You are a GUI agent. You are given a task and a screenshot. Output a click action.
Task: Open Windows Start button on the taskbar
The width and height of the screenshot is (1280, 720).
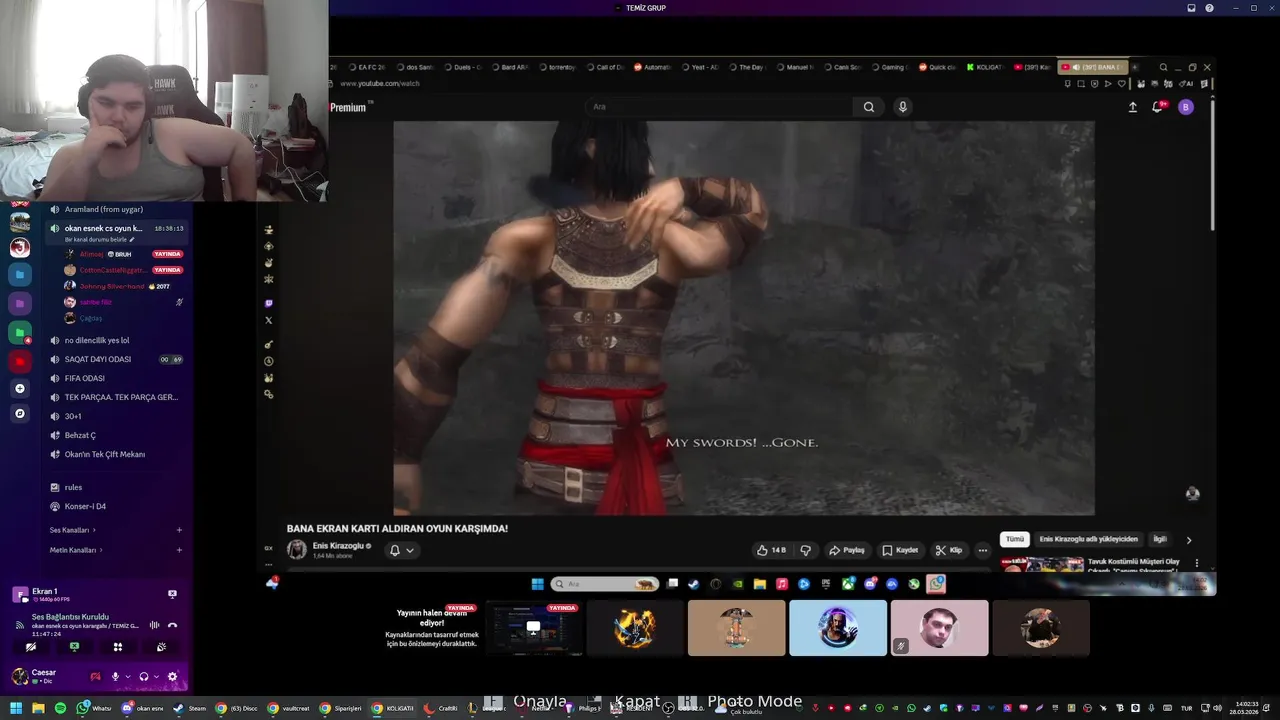16,708
